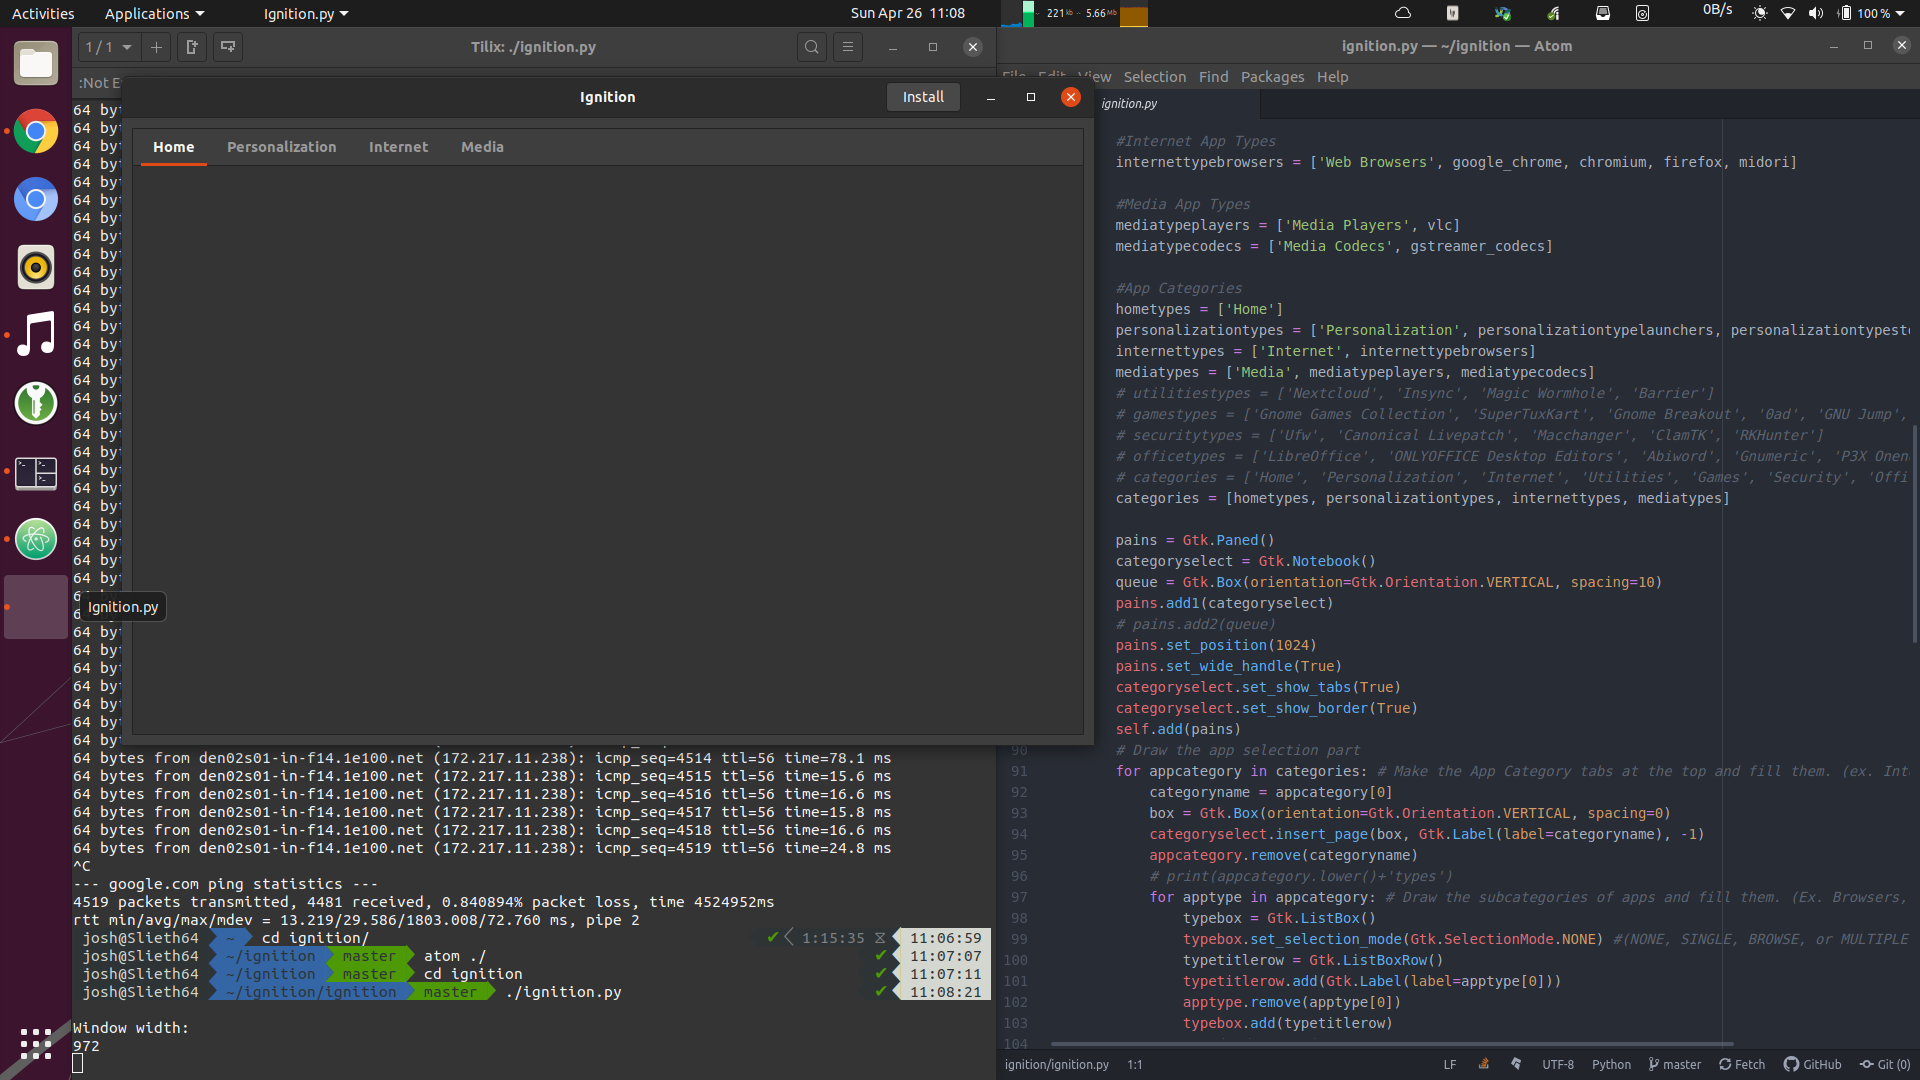Click the network activity icon in system tray
Viewport: 1920px width, 1080px height.
(x=1712, y=12)
